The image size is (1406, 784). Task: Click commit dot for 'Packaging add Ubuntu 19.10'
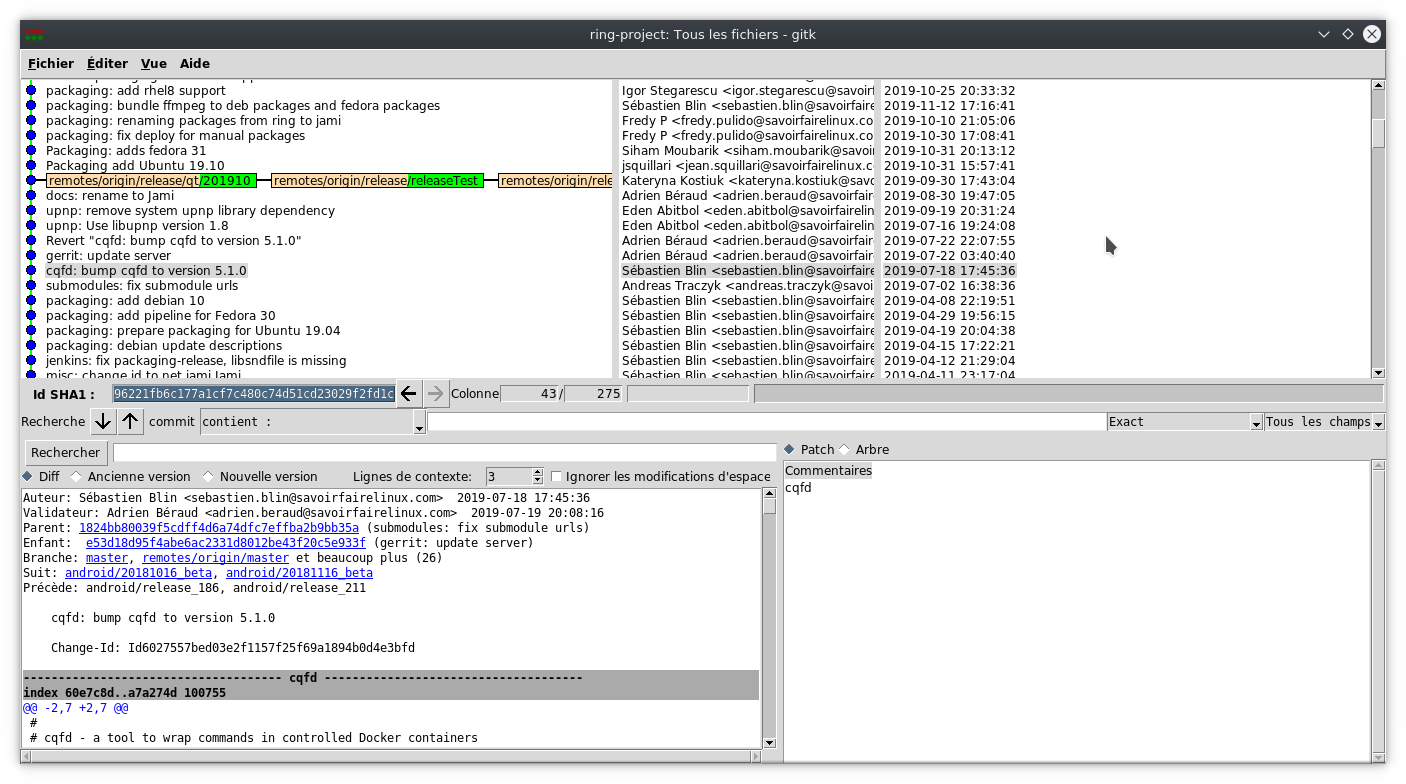click(x=31, y=166)
